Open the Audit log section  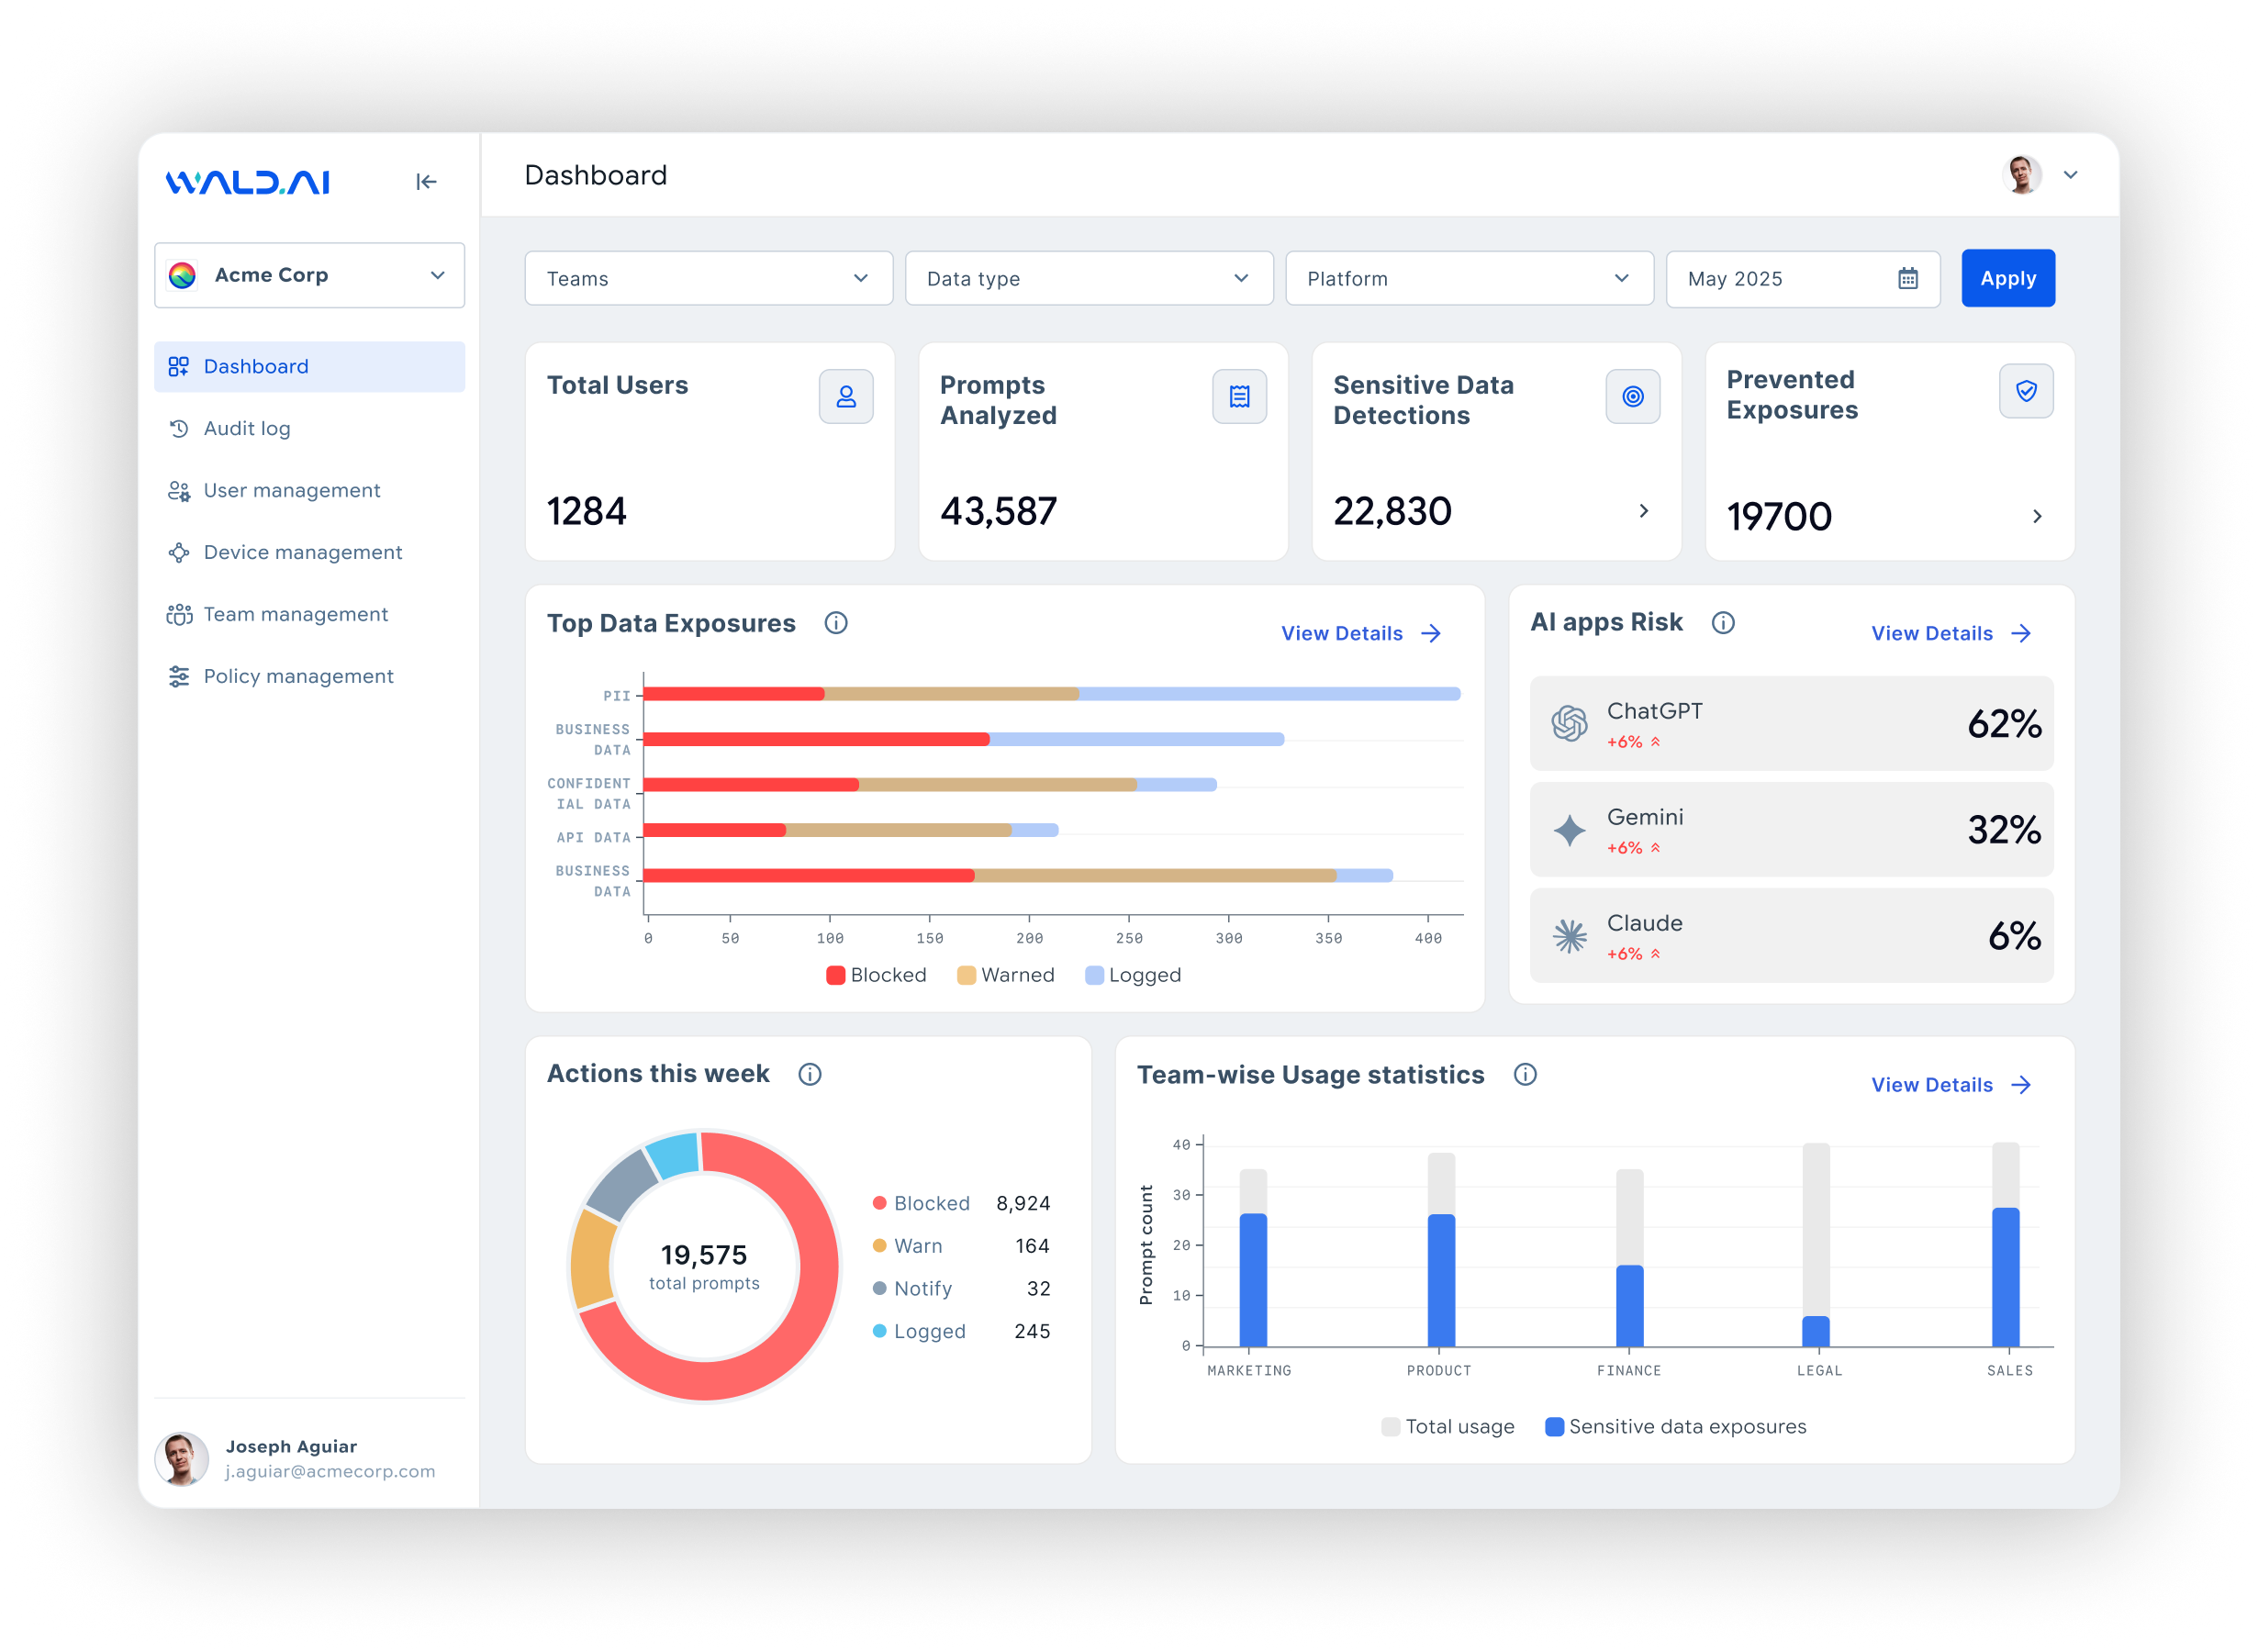pos(249,428)
